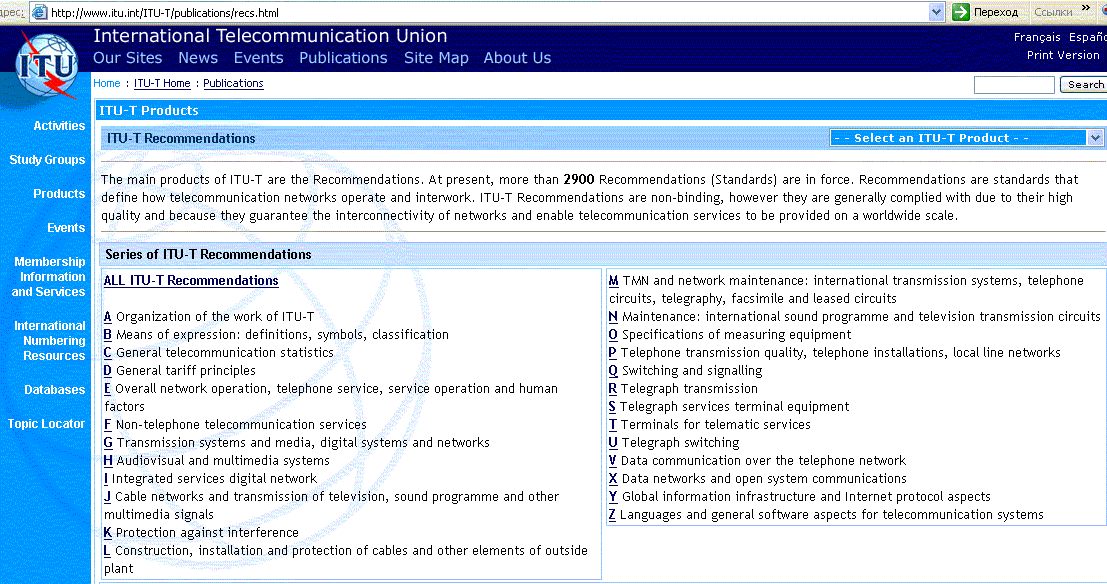Screen dimensions: 1107x584
Task: Open series Y Global information infrastructure
Action: (x=613, y=496)
